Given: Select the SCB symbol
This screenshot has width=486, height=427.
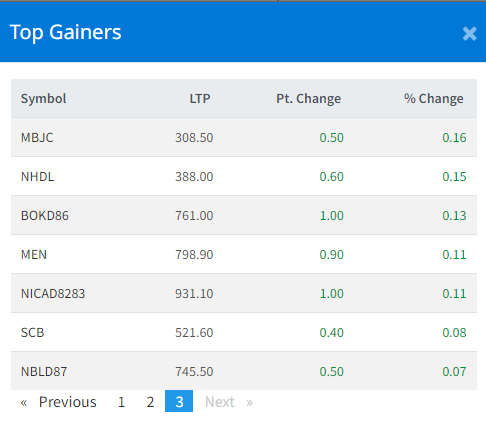Looking at the screenshot, I should (x=32, y=332).
